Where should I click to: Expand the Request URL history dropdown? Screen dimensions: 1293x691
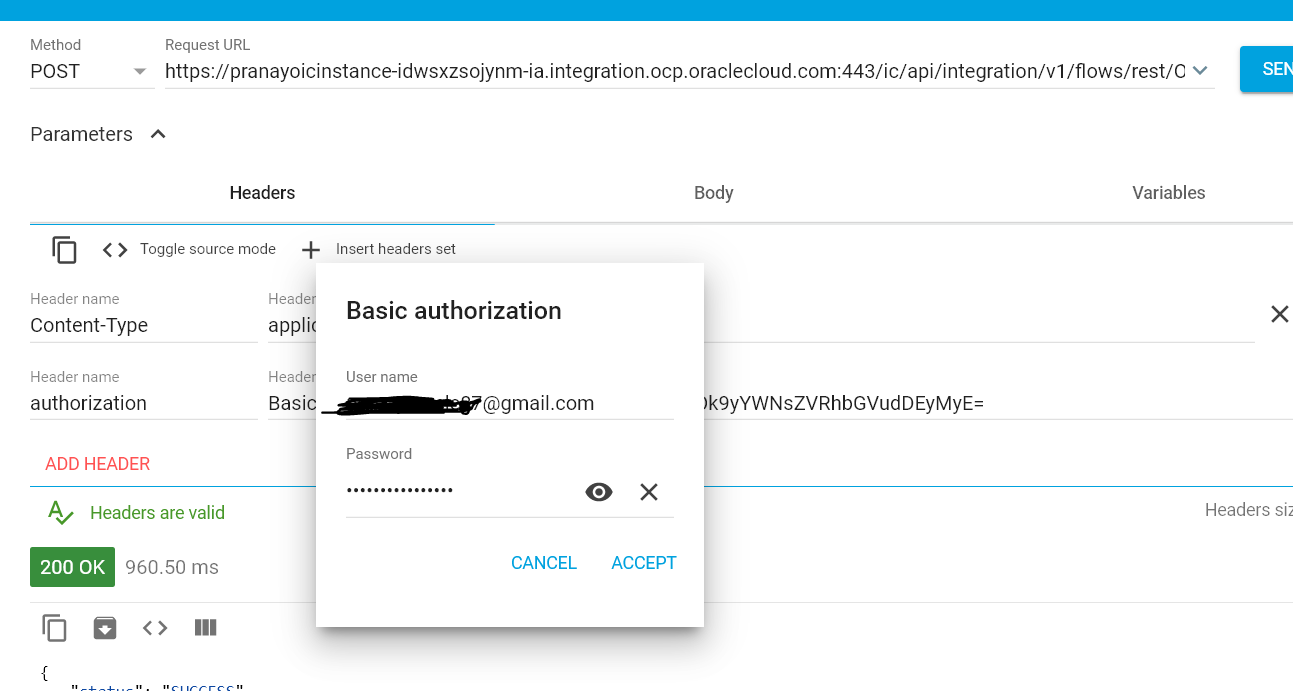[1199, 69]
